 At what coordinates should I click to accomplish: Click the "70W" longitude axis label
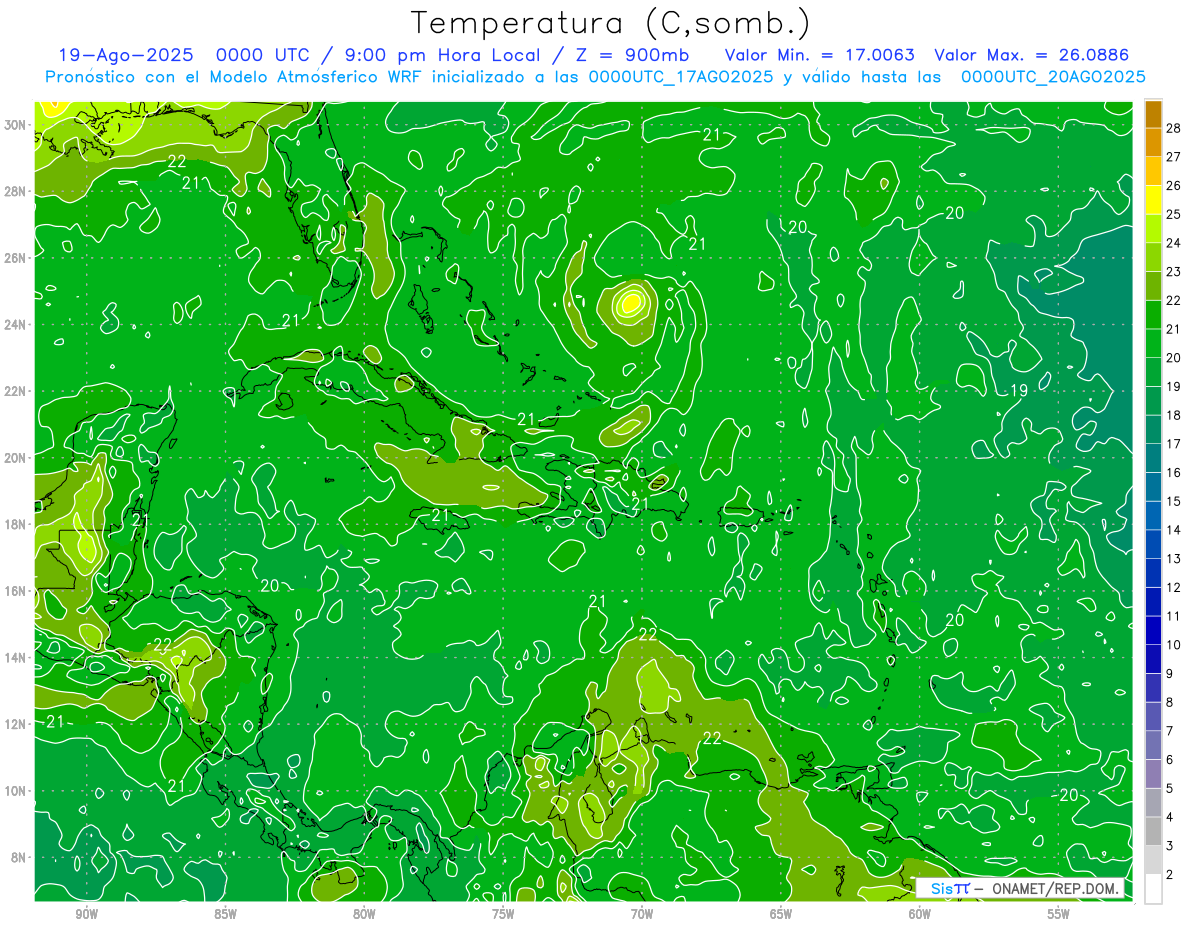pos(642,915)
